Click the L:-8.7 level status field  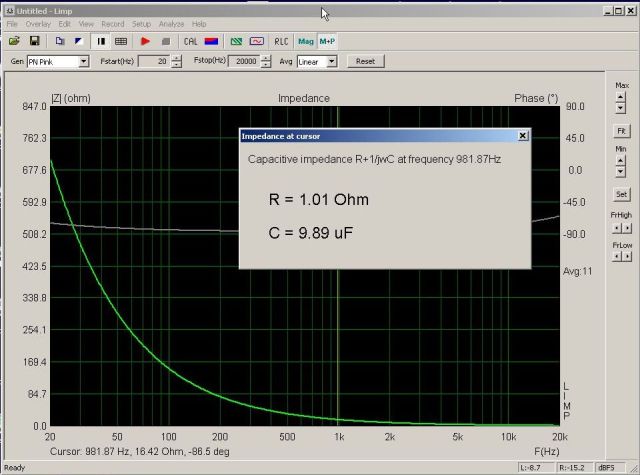click(536, 468)
